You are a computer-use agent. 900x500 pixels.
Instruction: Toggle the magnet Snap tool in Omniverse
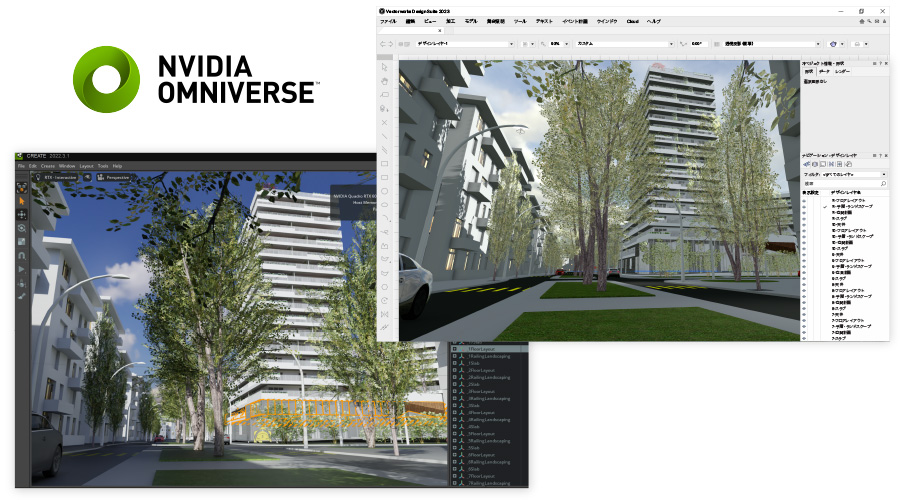[x=22, y=256]
